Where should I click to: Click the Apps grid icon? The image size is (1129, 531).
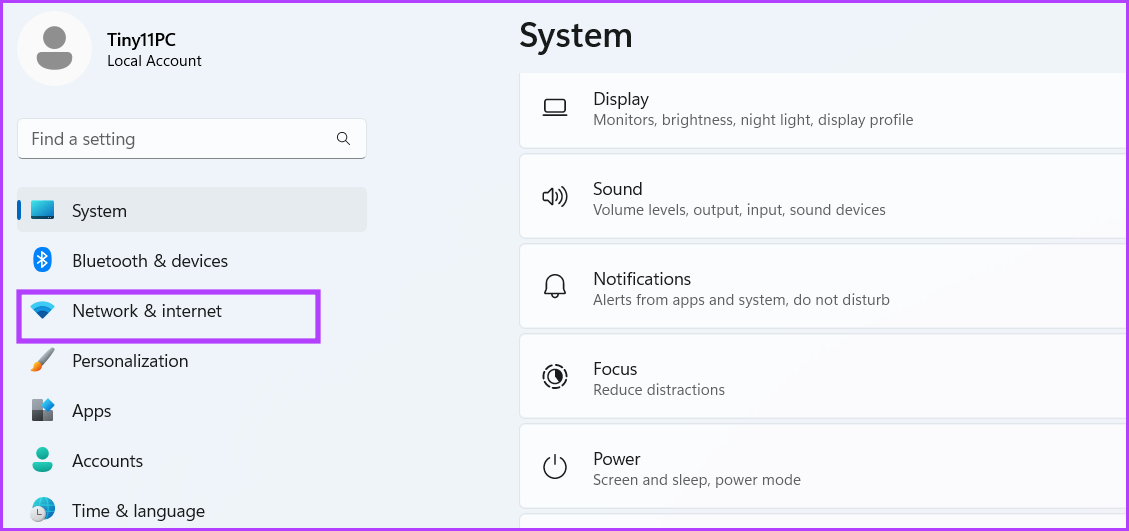pos(42,410)
